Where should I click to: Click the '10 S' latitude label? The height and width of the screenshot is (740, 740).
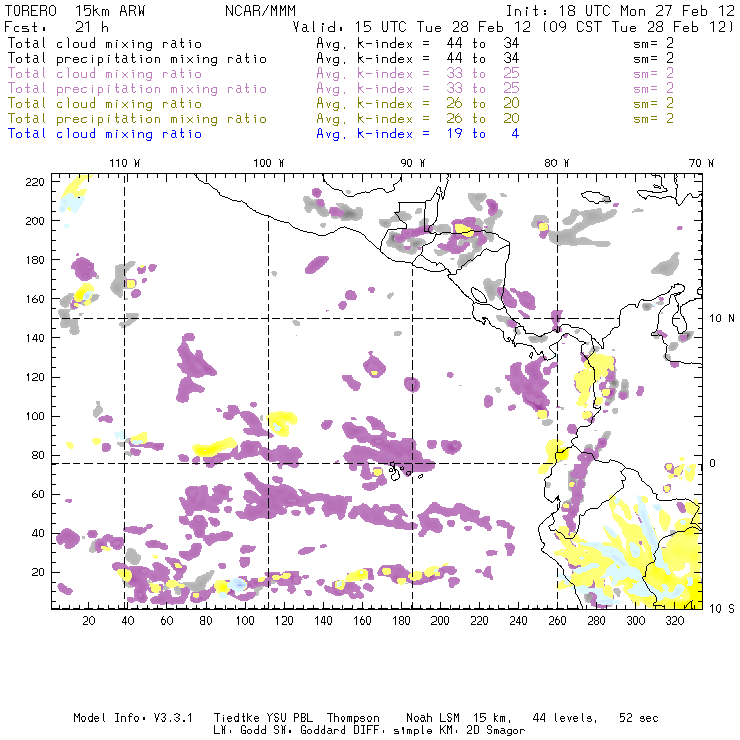pos(722,609)
